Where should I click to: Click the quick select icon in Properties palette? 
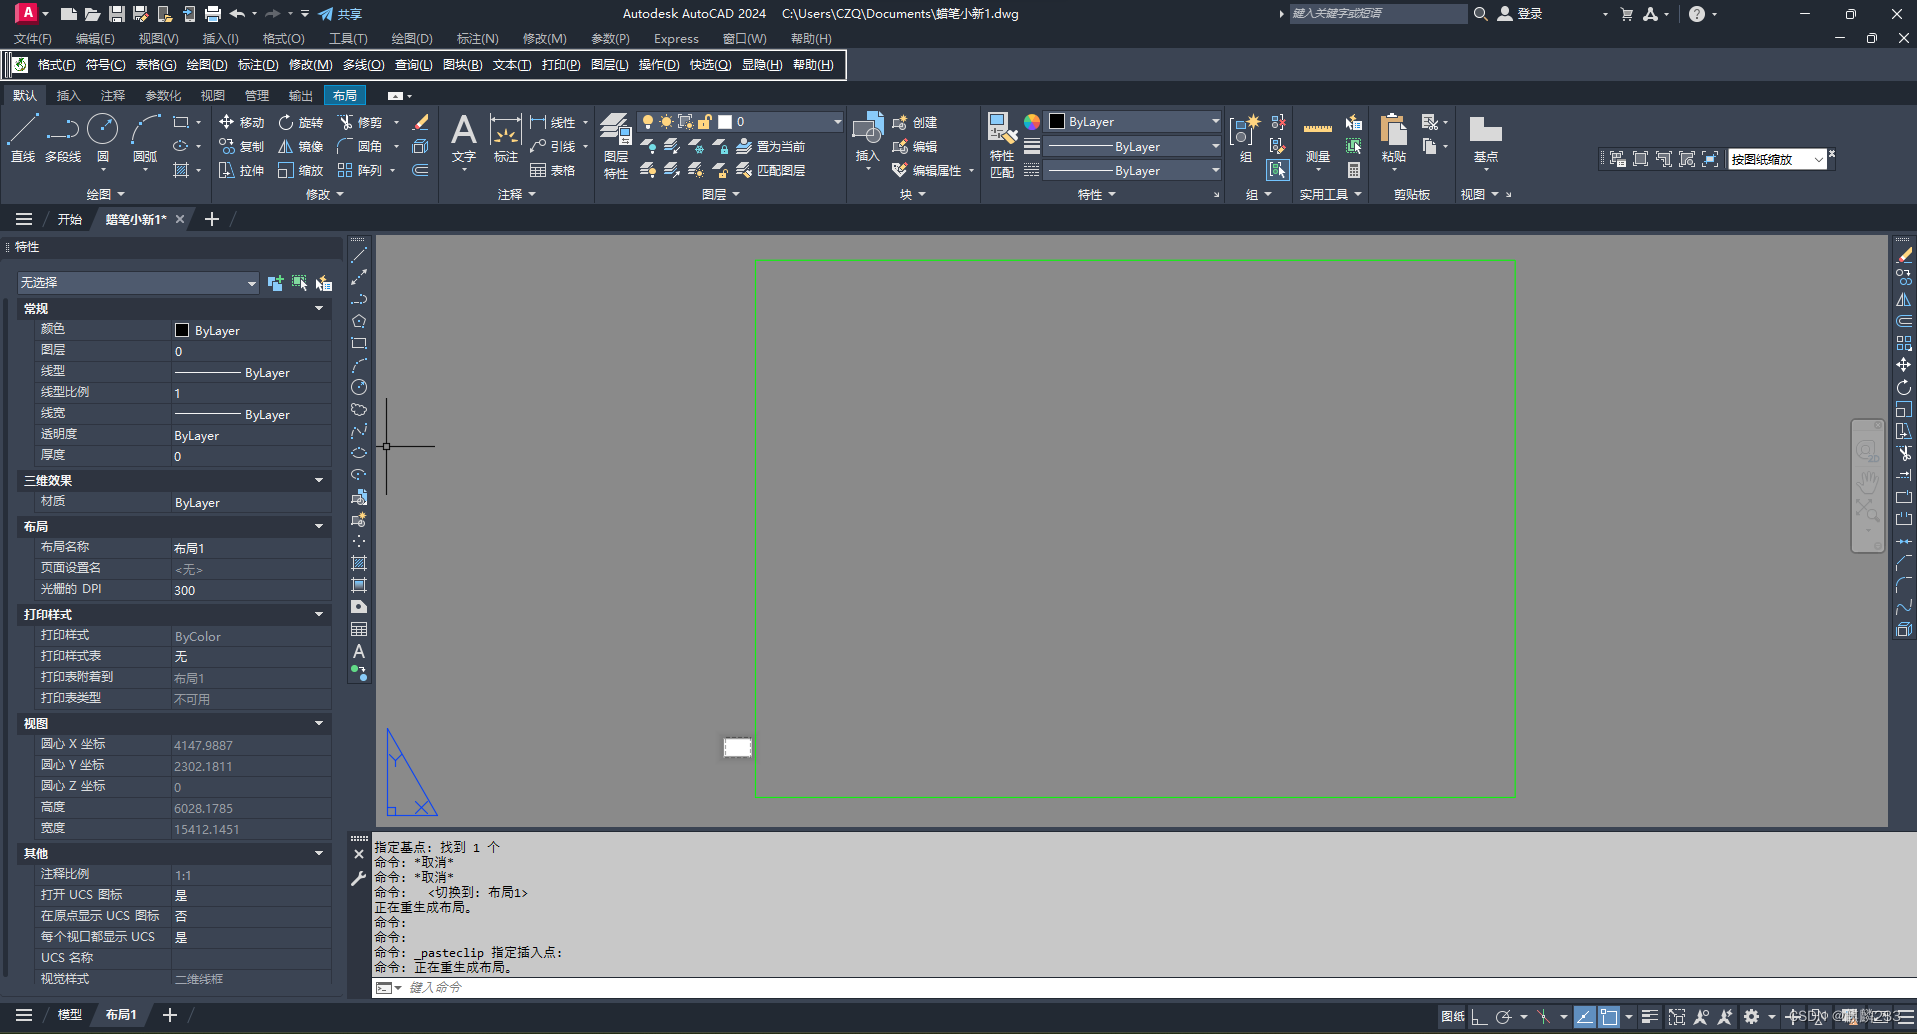click(x=324, y=283)
